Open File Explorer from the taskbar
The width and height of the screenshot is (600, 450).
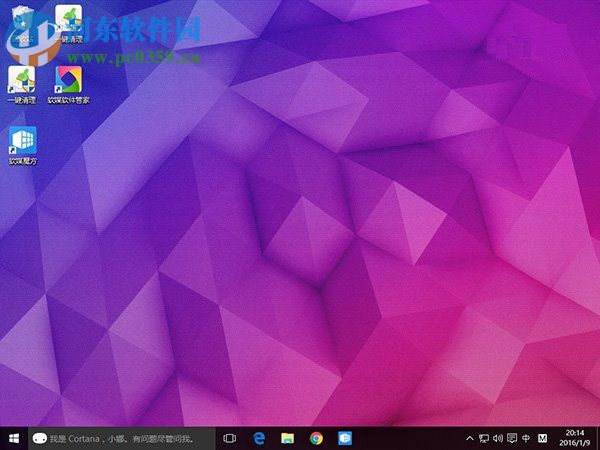(288, 439)
